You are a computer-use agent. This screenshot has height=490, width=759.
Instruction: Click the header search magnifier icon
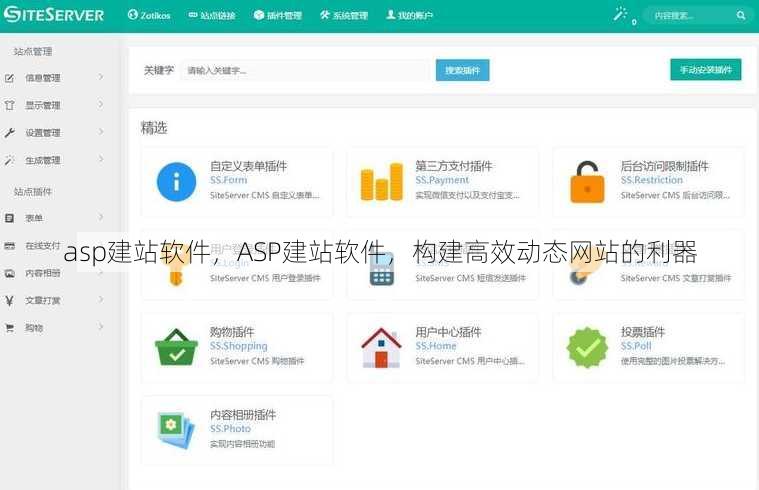pyautogui.click(x=741, y=15)
